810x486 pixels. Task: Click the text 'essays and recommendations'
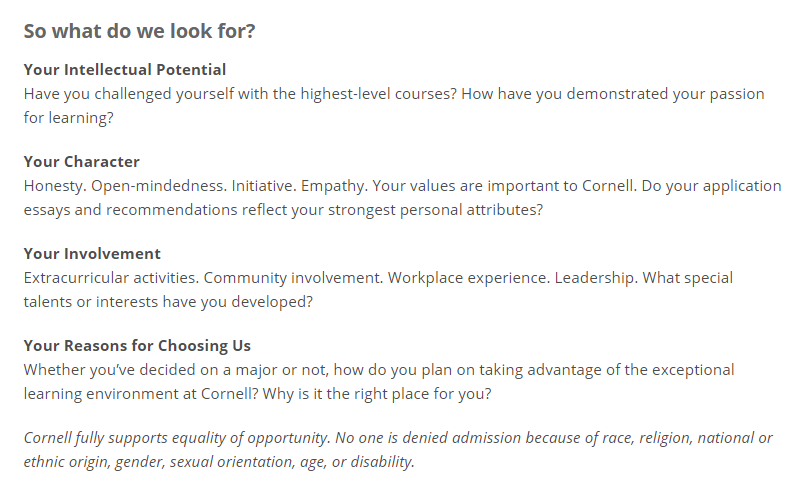[x=130, y=210]
